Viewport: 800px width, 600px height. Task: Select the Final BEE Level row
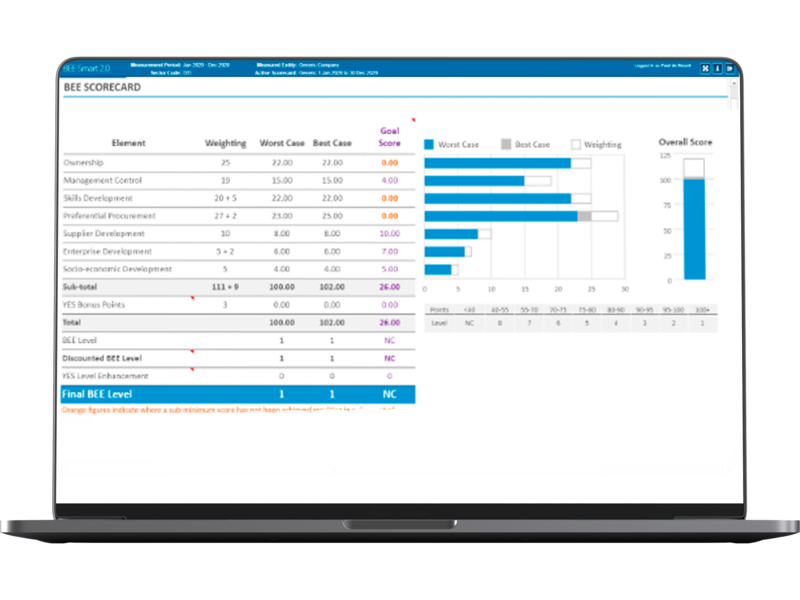click(x=238, y=394)
